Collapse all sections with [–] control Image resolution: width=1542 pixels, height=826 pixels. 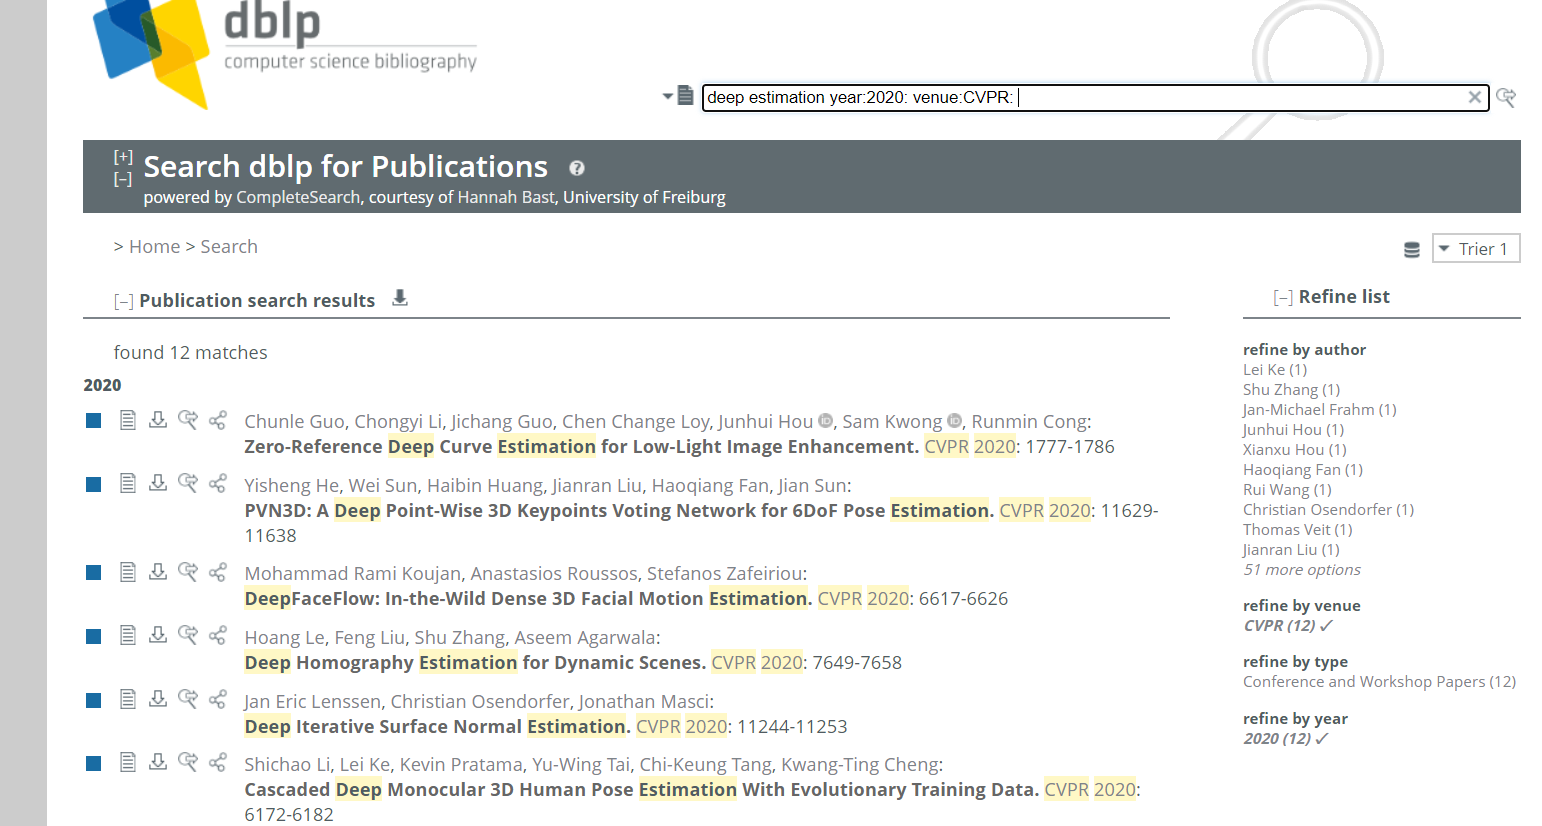(x=123, y=179)
